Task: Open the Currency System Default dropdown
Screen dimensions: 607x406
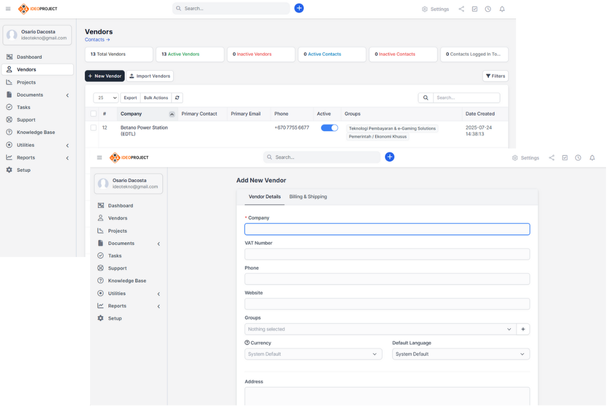Action: click(x=313, y=354)
